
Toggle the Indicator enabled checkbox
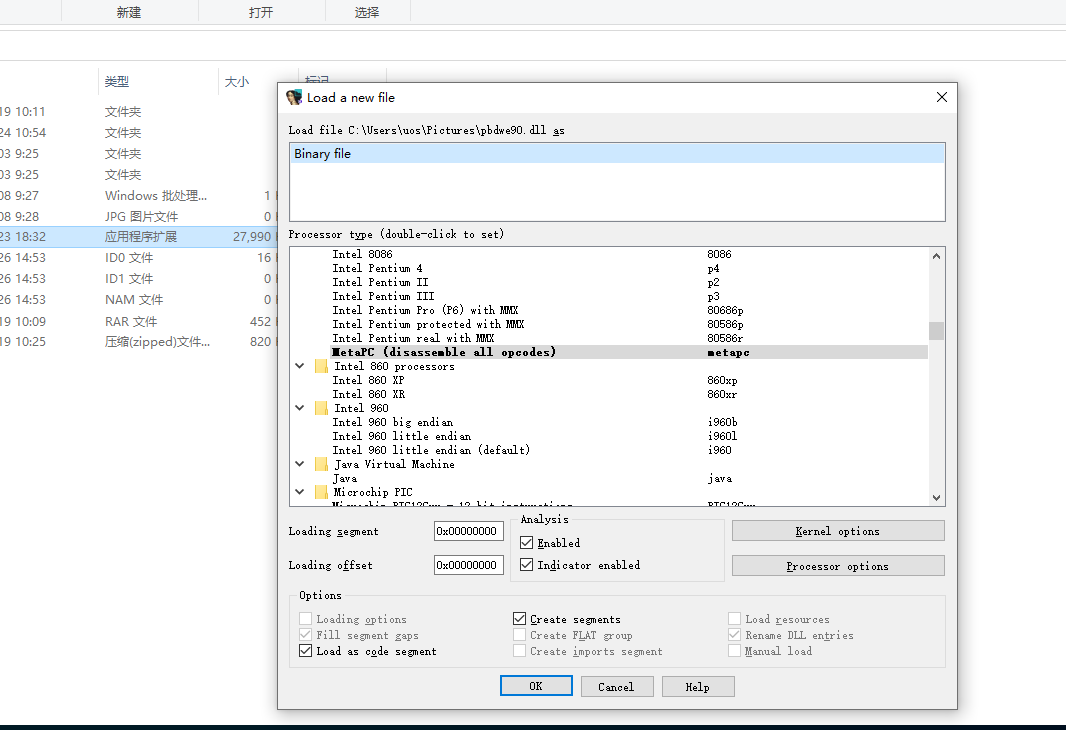(526, 563)
